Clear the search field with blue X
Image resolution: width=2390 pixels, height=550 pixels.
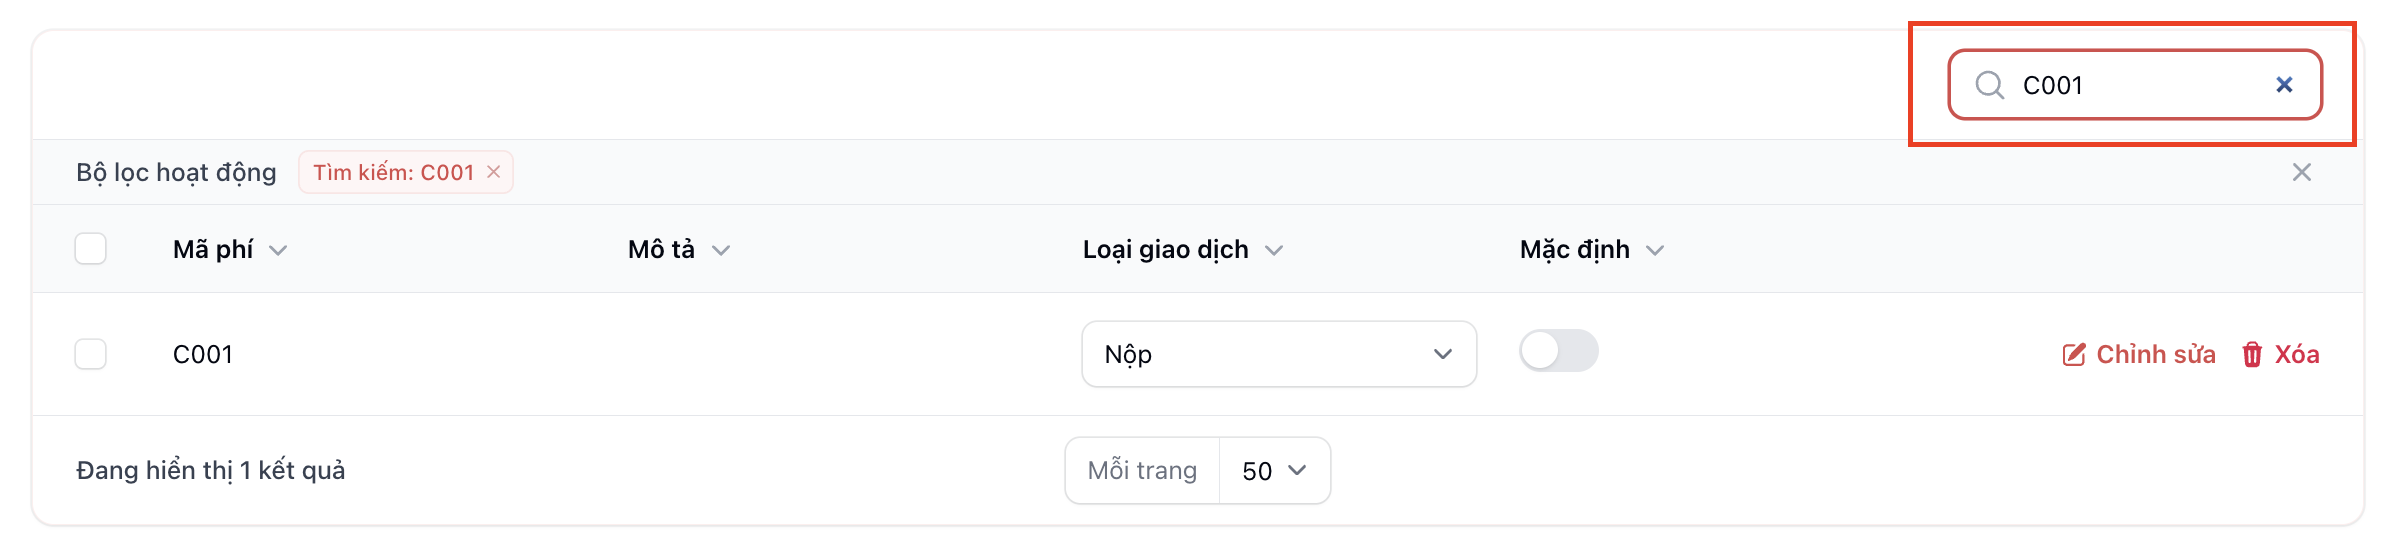click(2284, 85)
